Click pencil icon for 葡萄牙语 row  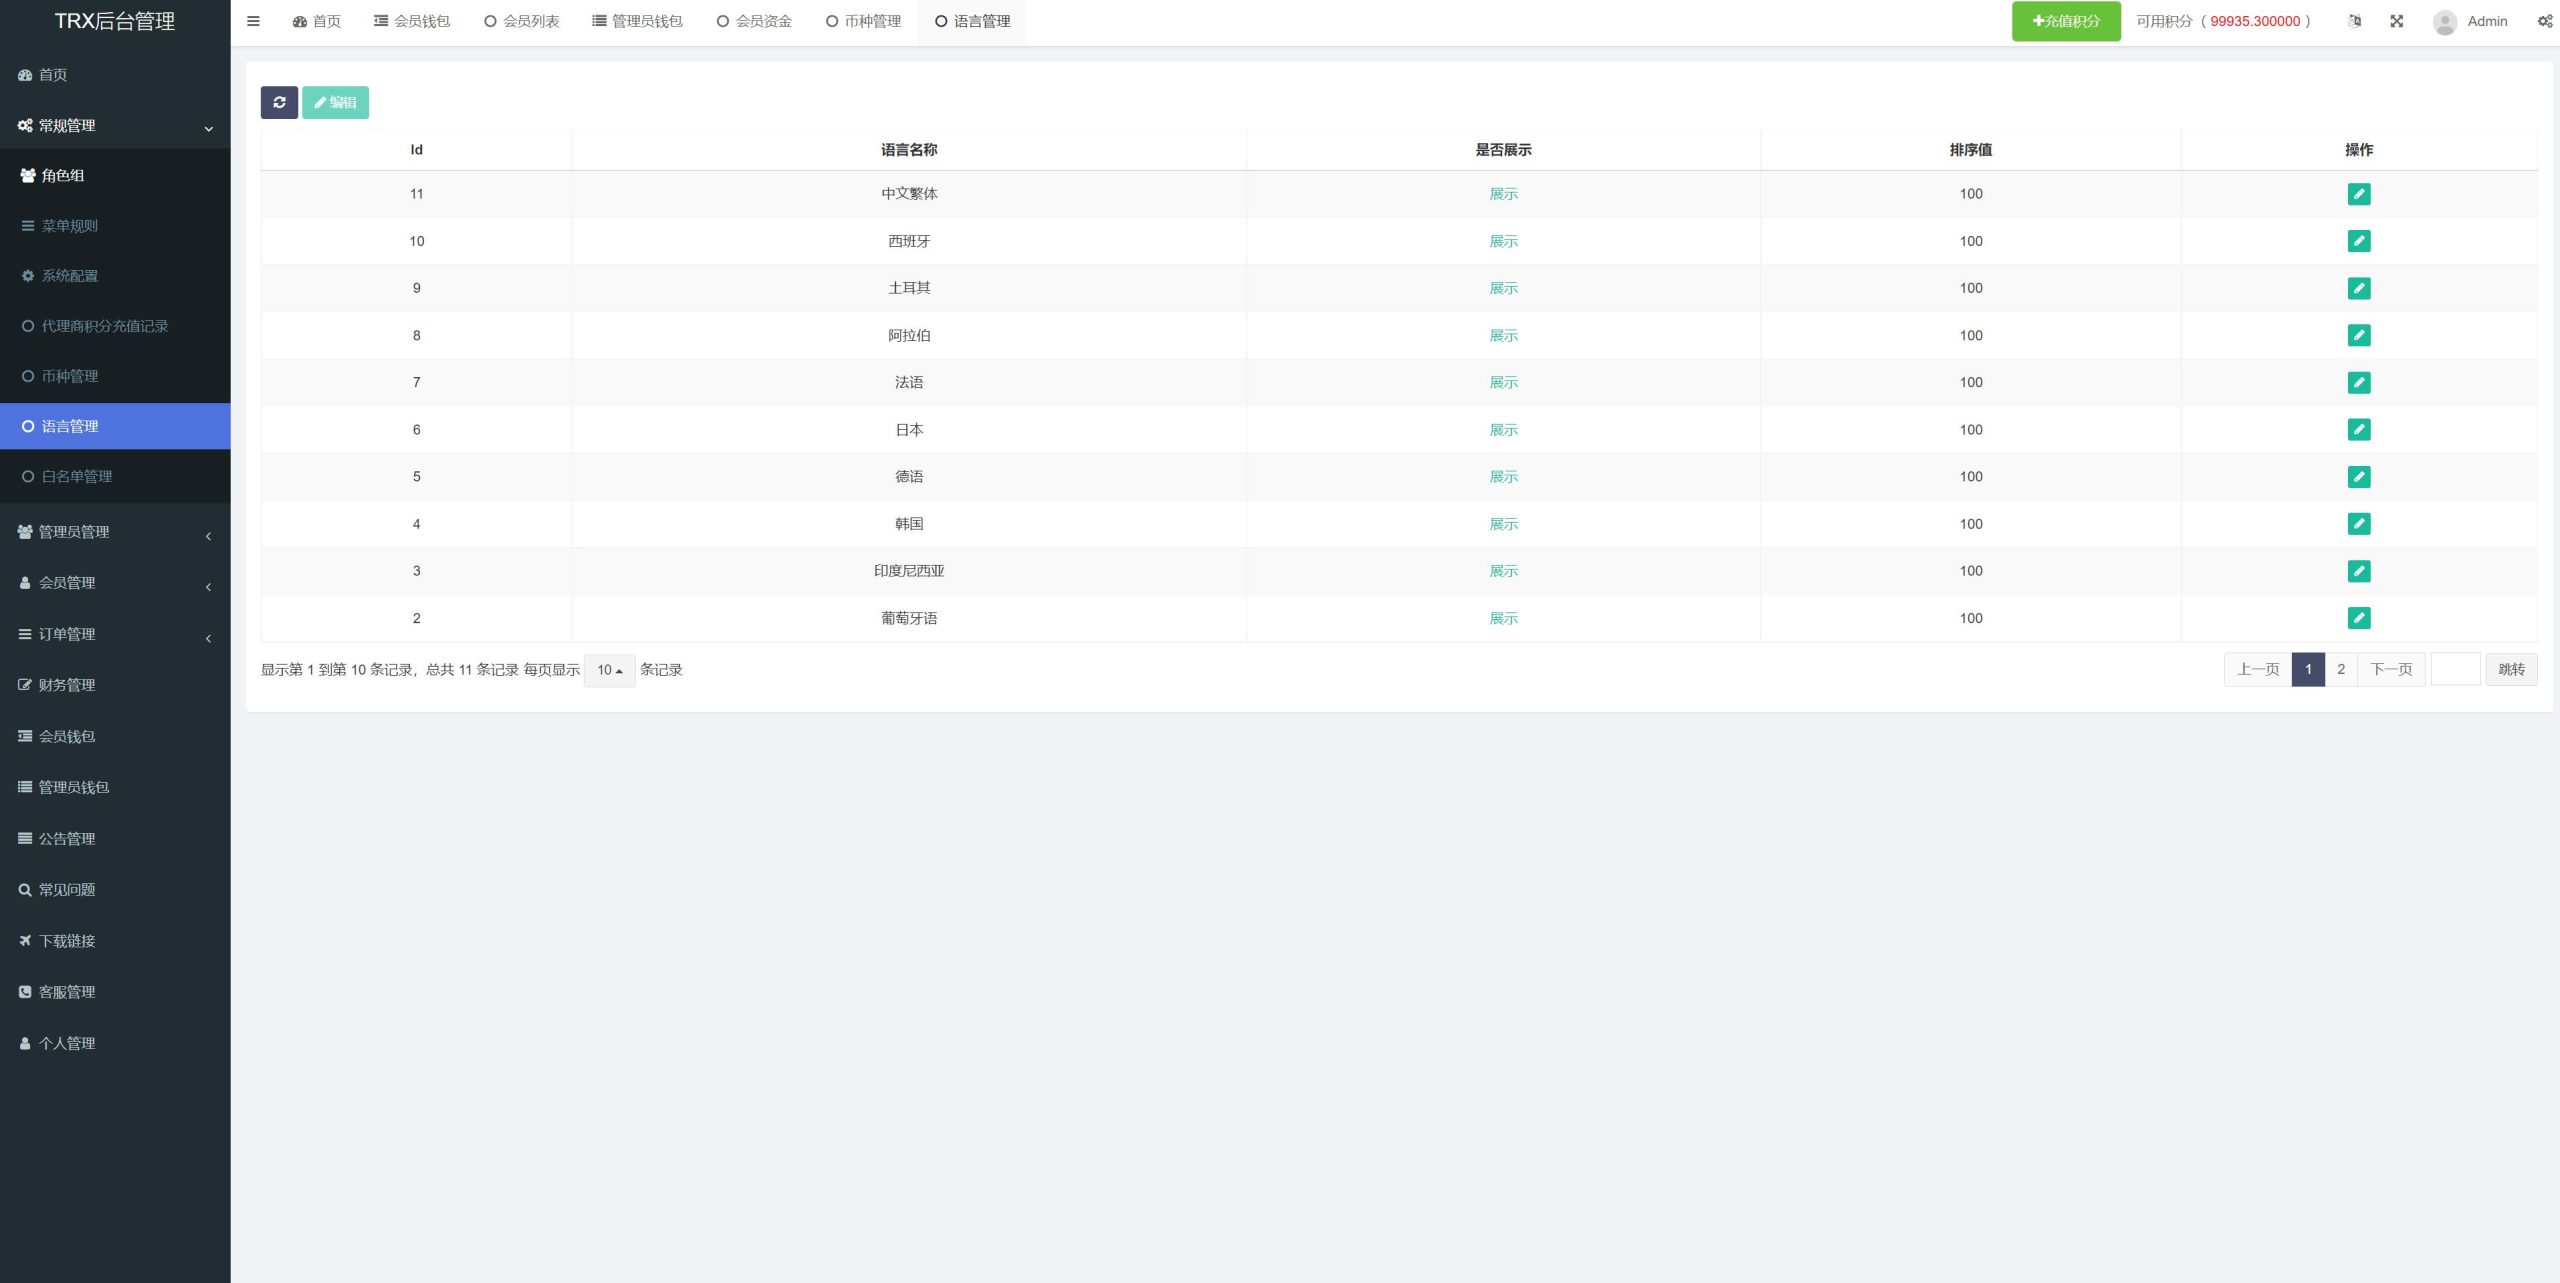2358,618
